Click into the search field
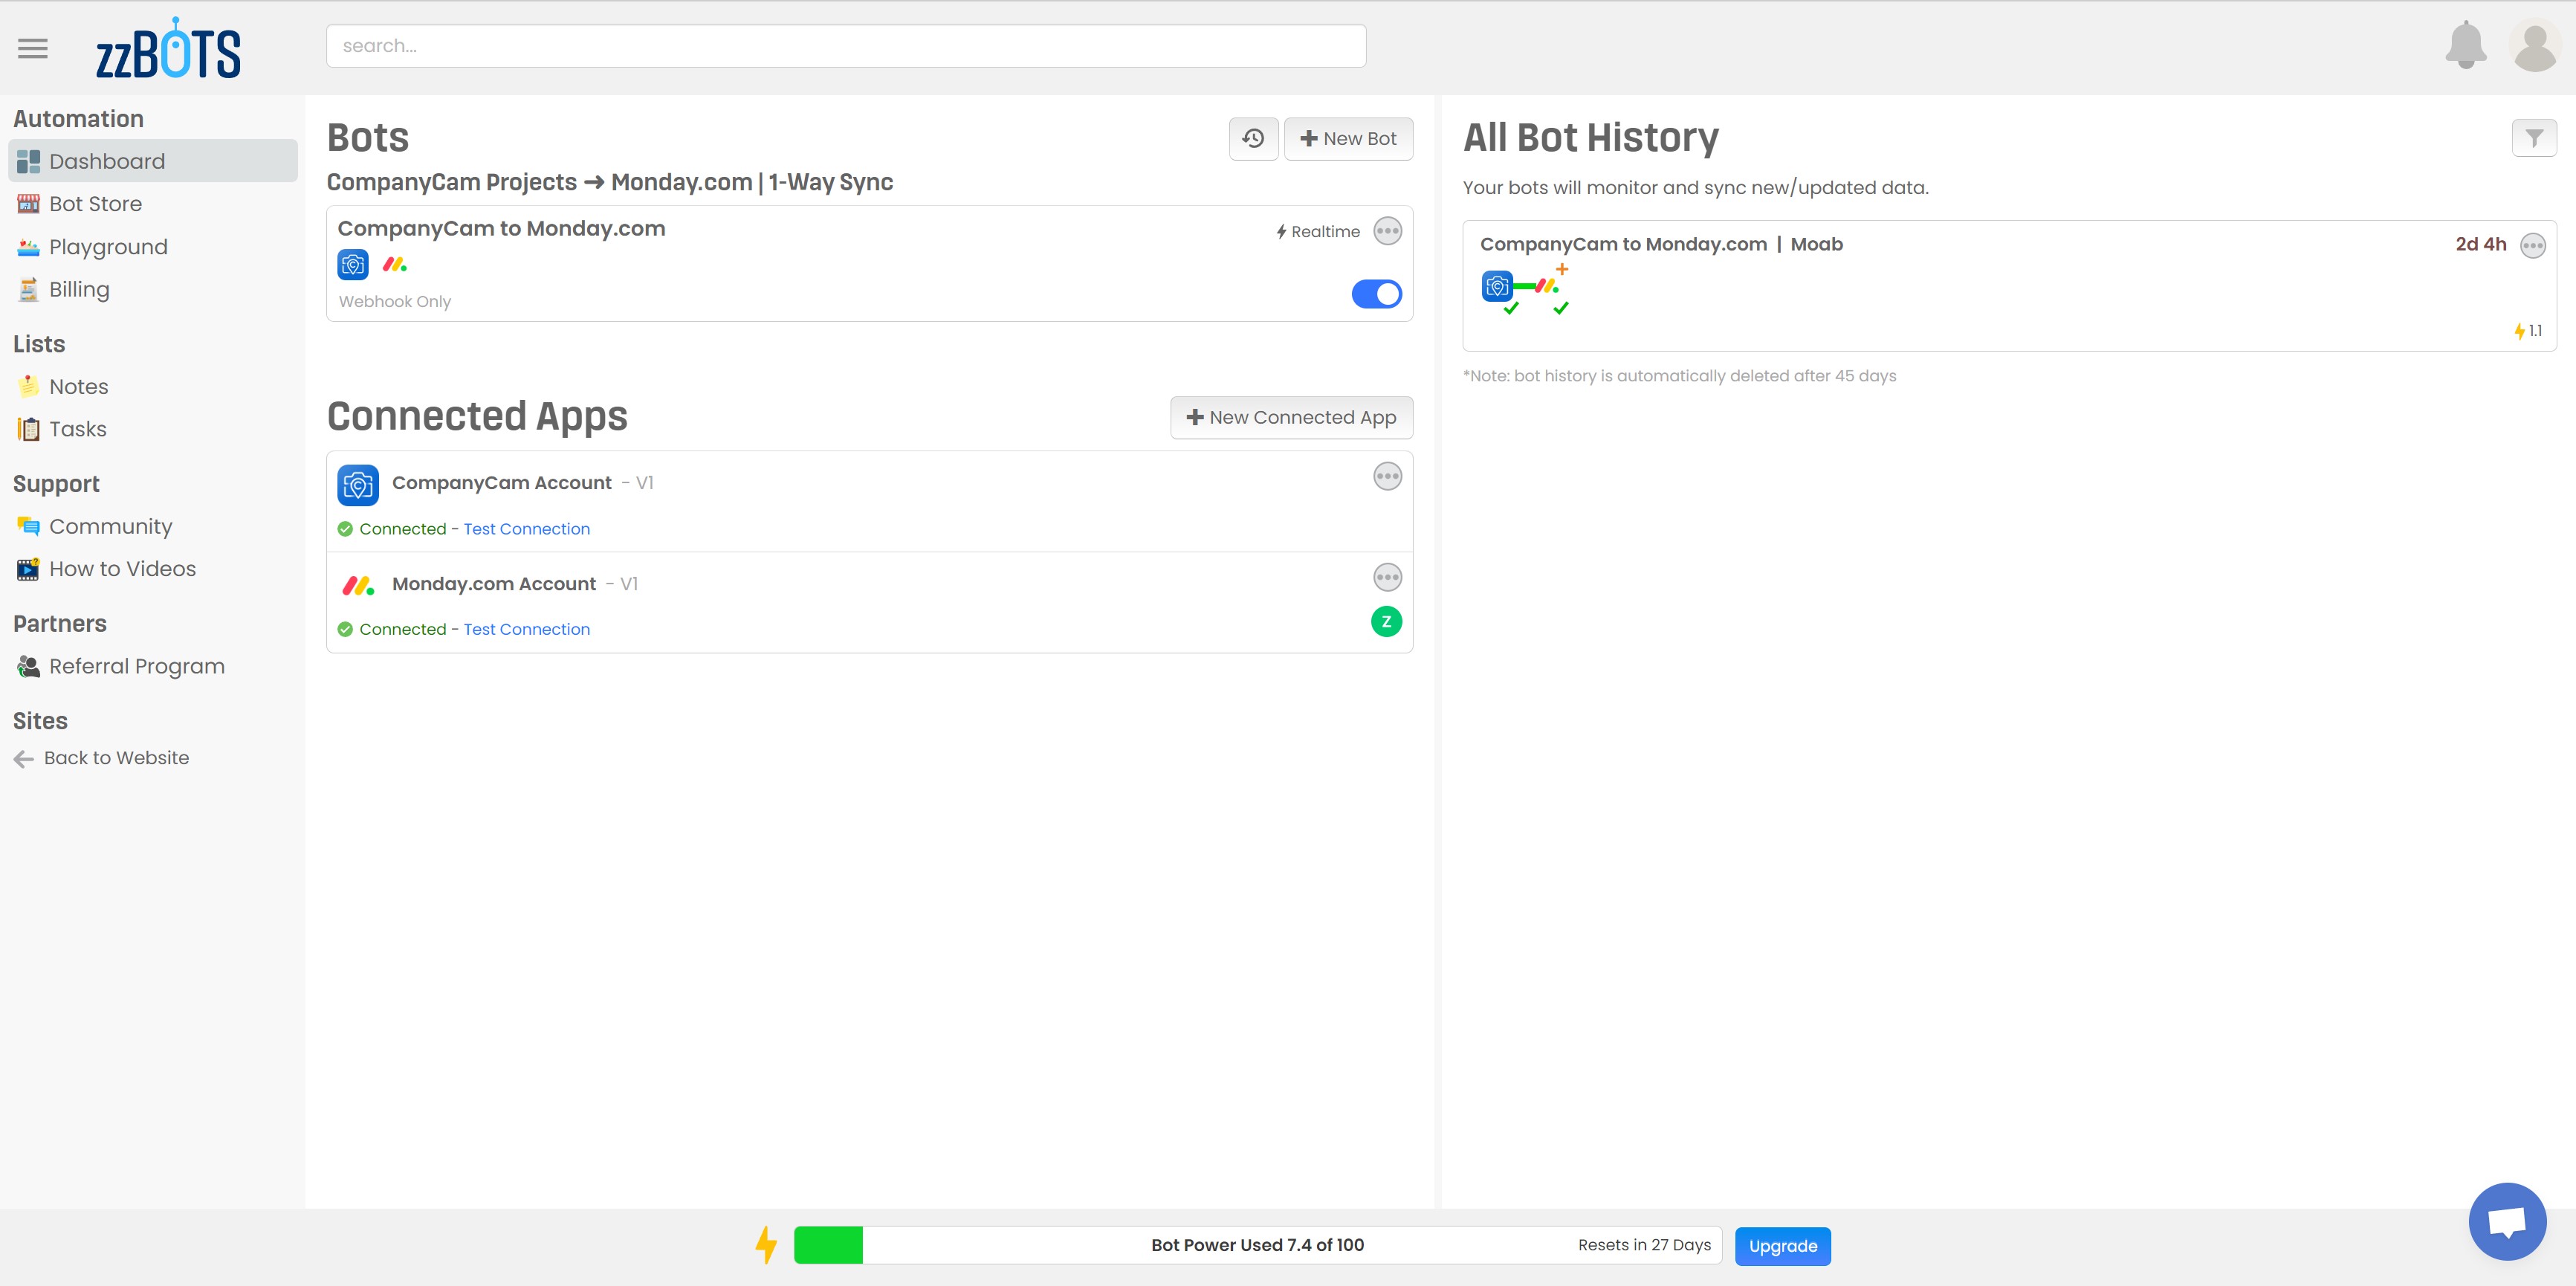The height and width of the screenshot is (1286, 2576). click(x=845, y=46)
